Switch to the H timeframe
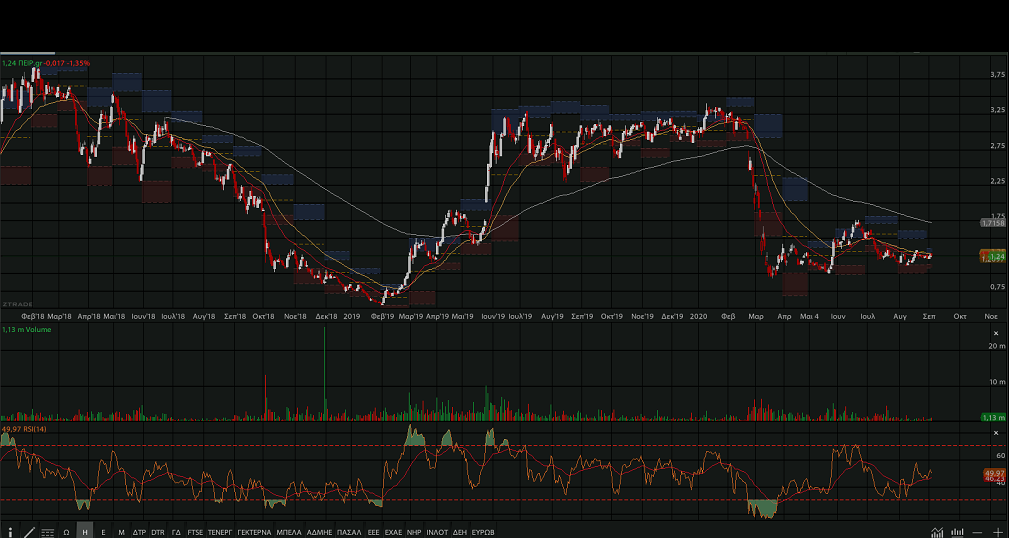Screen dimensions: 1012x540 tap(85, 532)
